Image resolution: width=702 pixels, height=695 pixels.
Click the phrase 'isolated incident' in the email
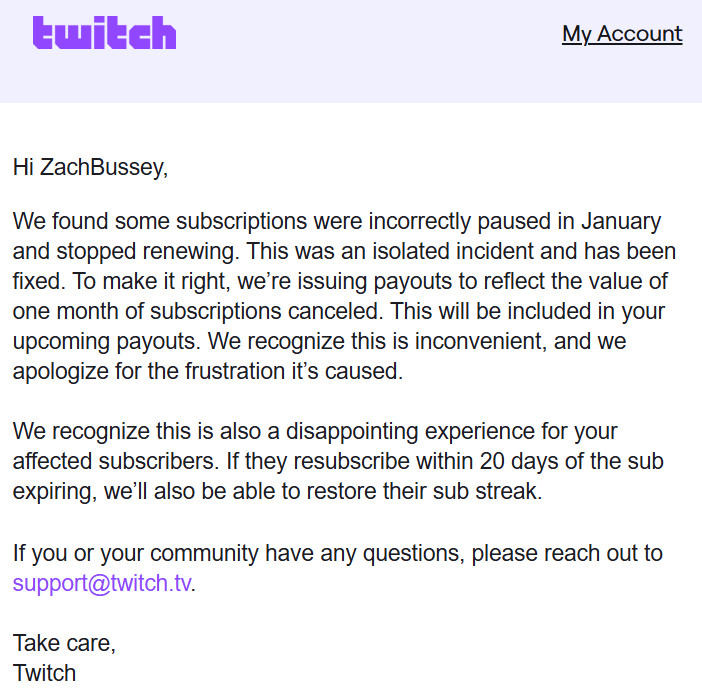454,251
